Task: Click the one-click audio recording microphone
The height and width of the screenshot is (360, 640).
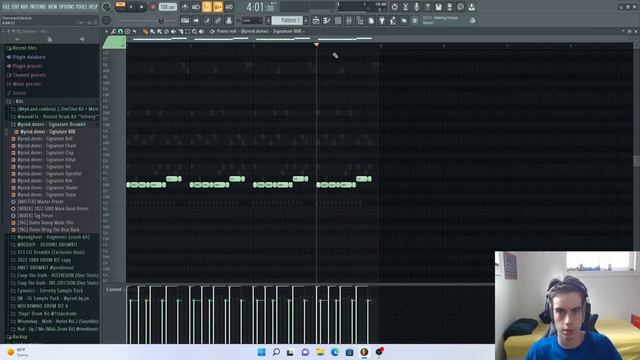Action: tap(416, 7)
